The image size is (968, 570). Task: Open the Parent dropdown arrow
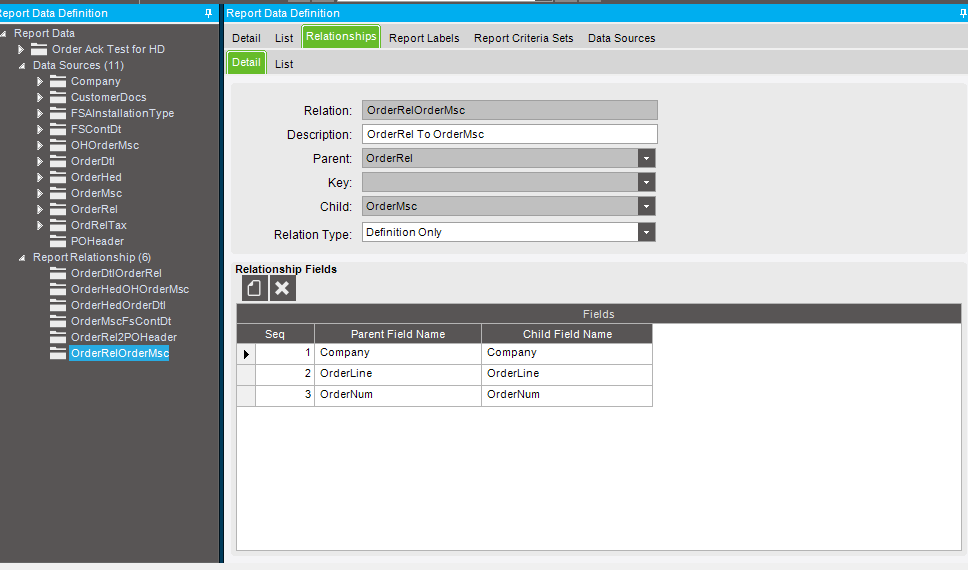(646, 158)
